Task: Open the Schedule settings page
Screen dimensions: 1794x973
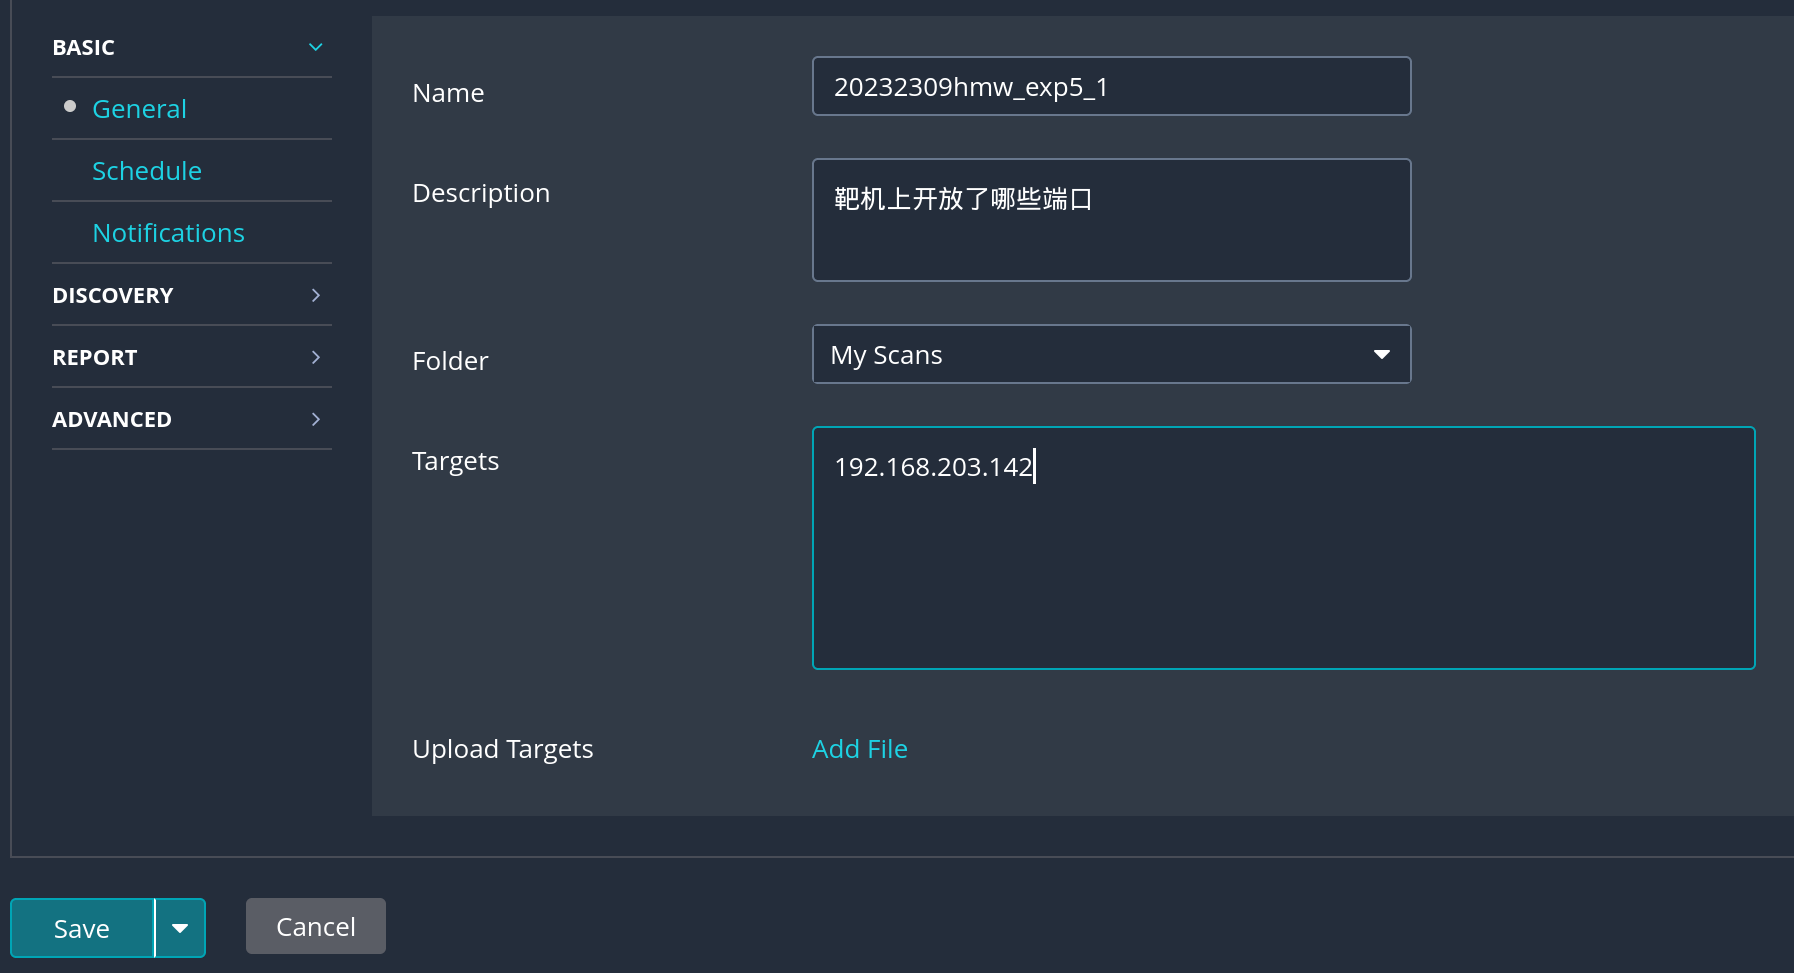Action: pyautogui.click(x=146, y=171)
